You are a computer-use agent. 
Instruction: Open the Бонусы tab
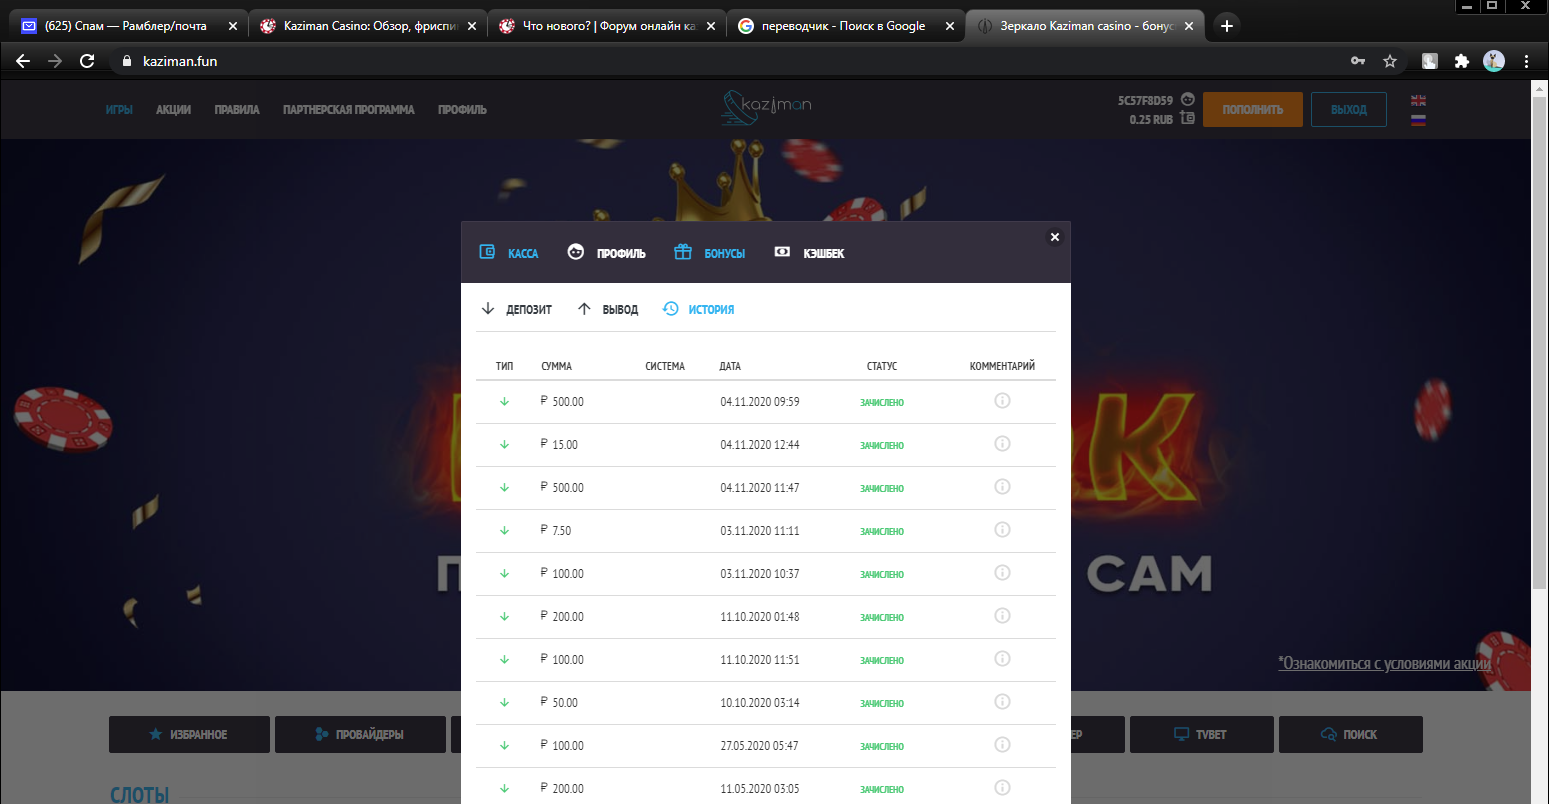point(709,253)
